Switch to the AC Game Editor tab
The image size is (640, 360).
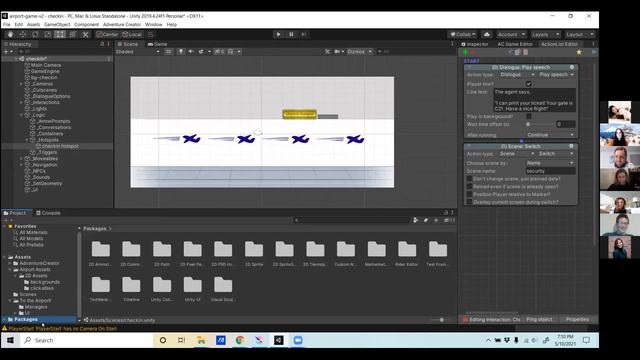click(x=515, y=44)
